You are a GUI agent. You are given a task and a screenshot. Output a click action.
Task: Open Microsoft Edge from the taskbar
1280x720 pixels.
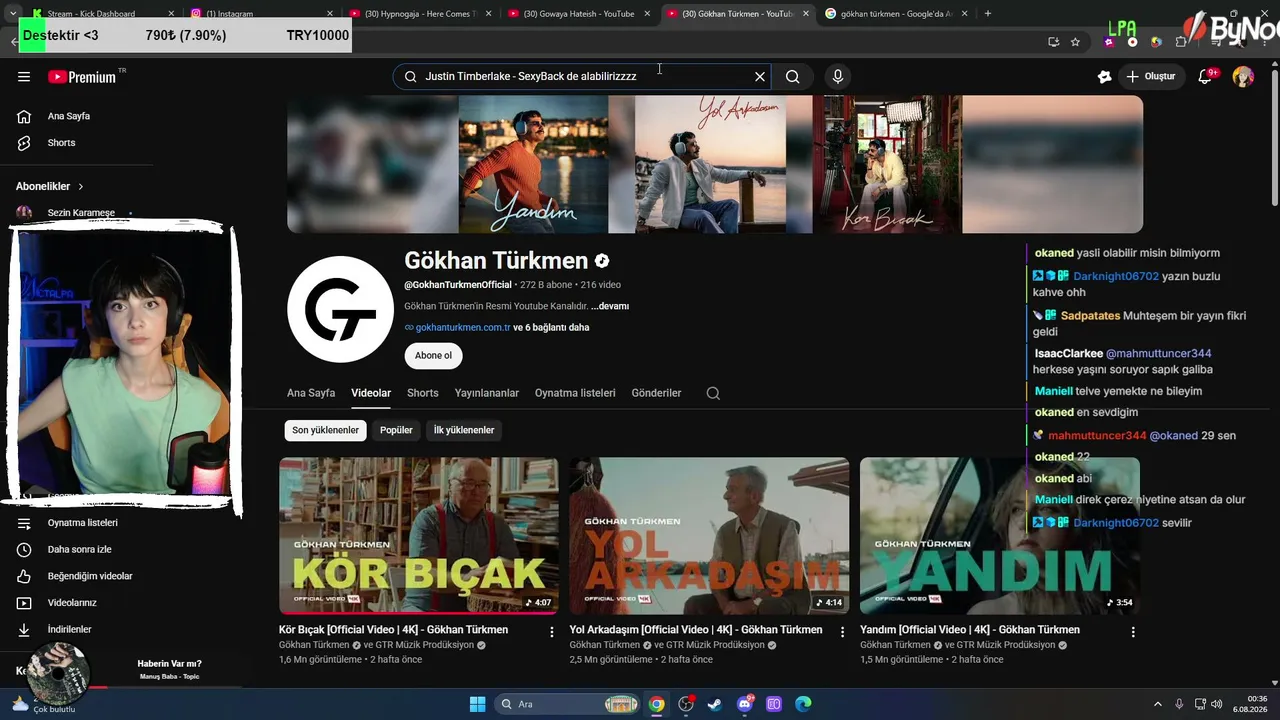(803, 704)
